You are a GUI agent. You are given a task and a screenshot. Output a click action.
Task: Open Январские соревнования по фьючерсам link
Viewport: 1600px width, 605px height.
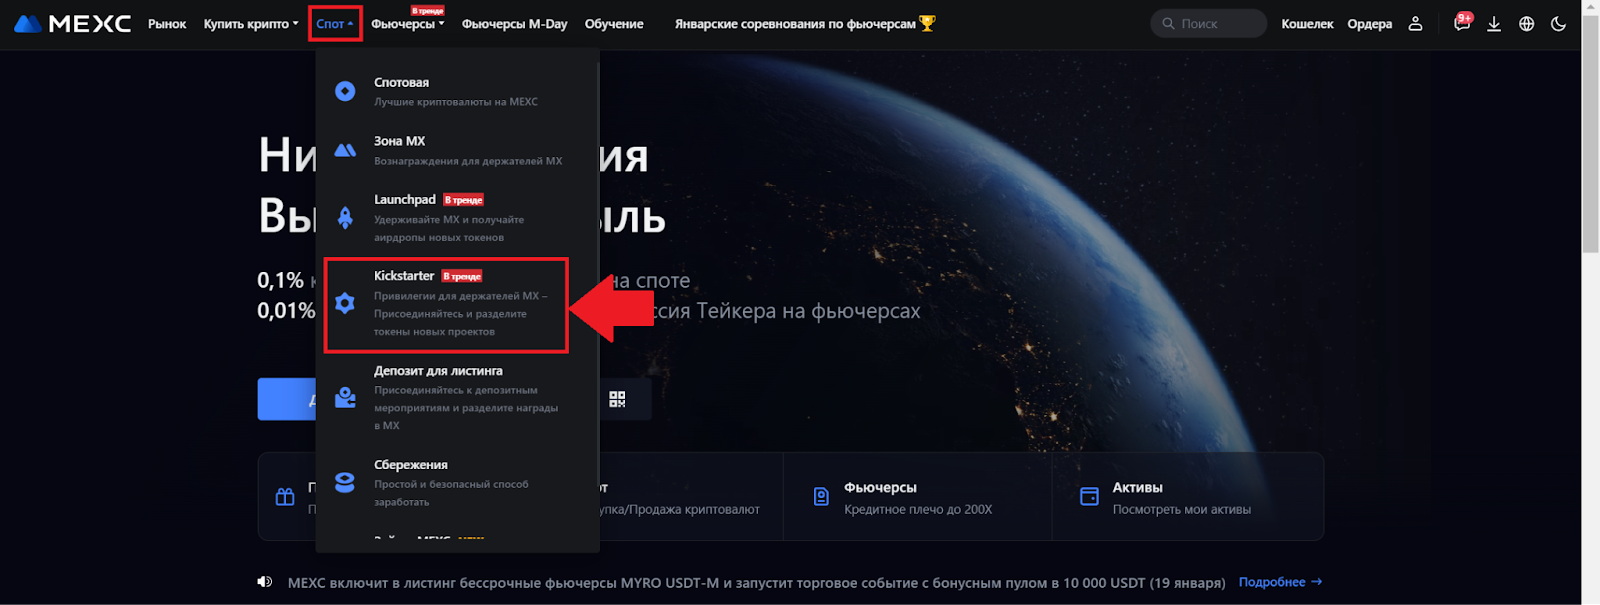coord(795,24)
